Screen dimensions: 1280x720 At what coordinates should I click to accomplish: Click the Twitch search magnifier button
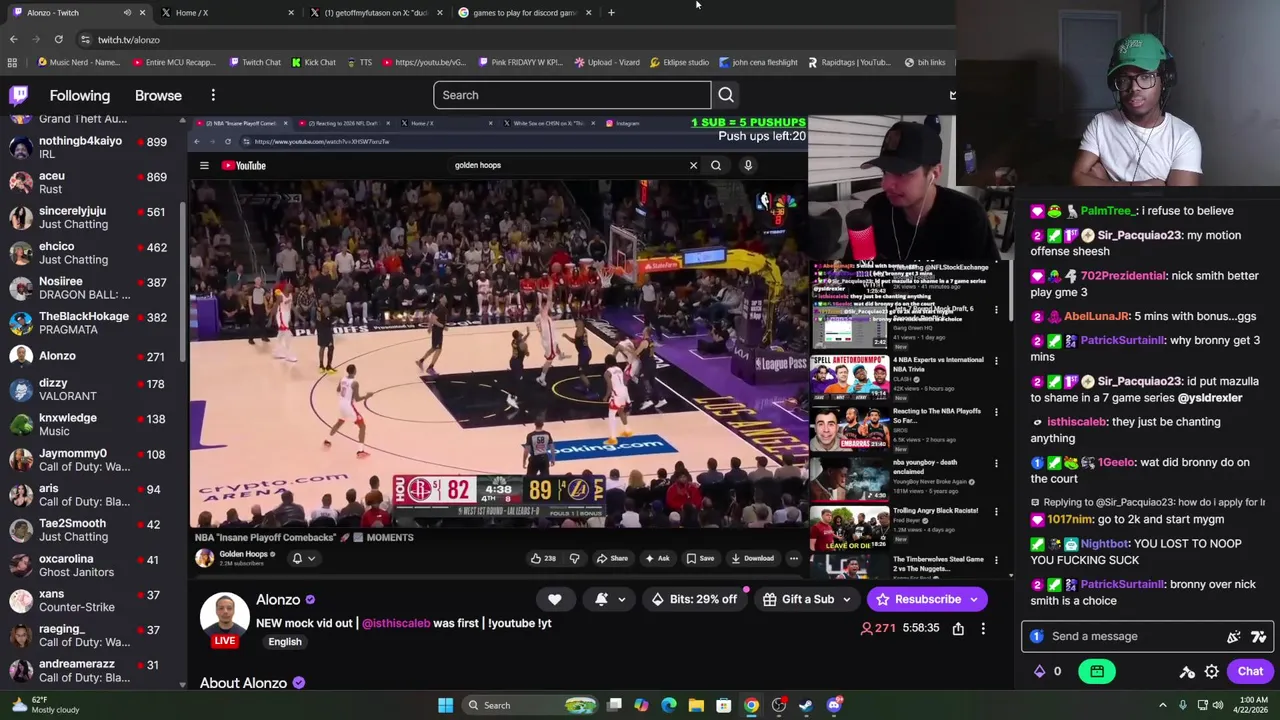tap(726, 95)
